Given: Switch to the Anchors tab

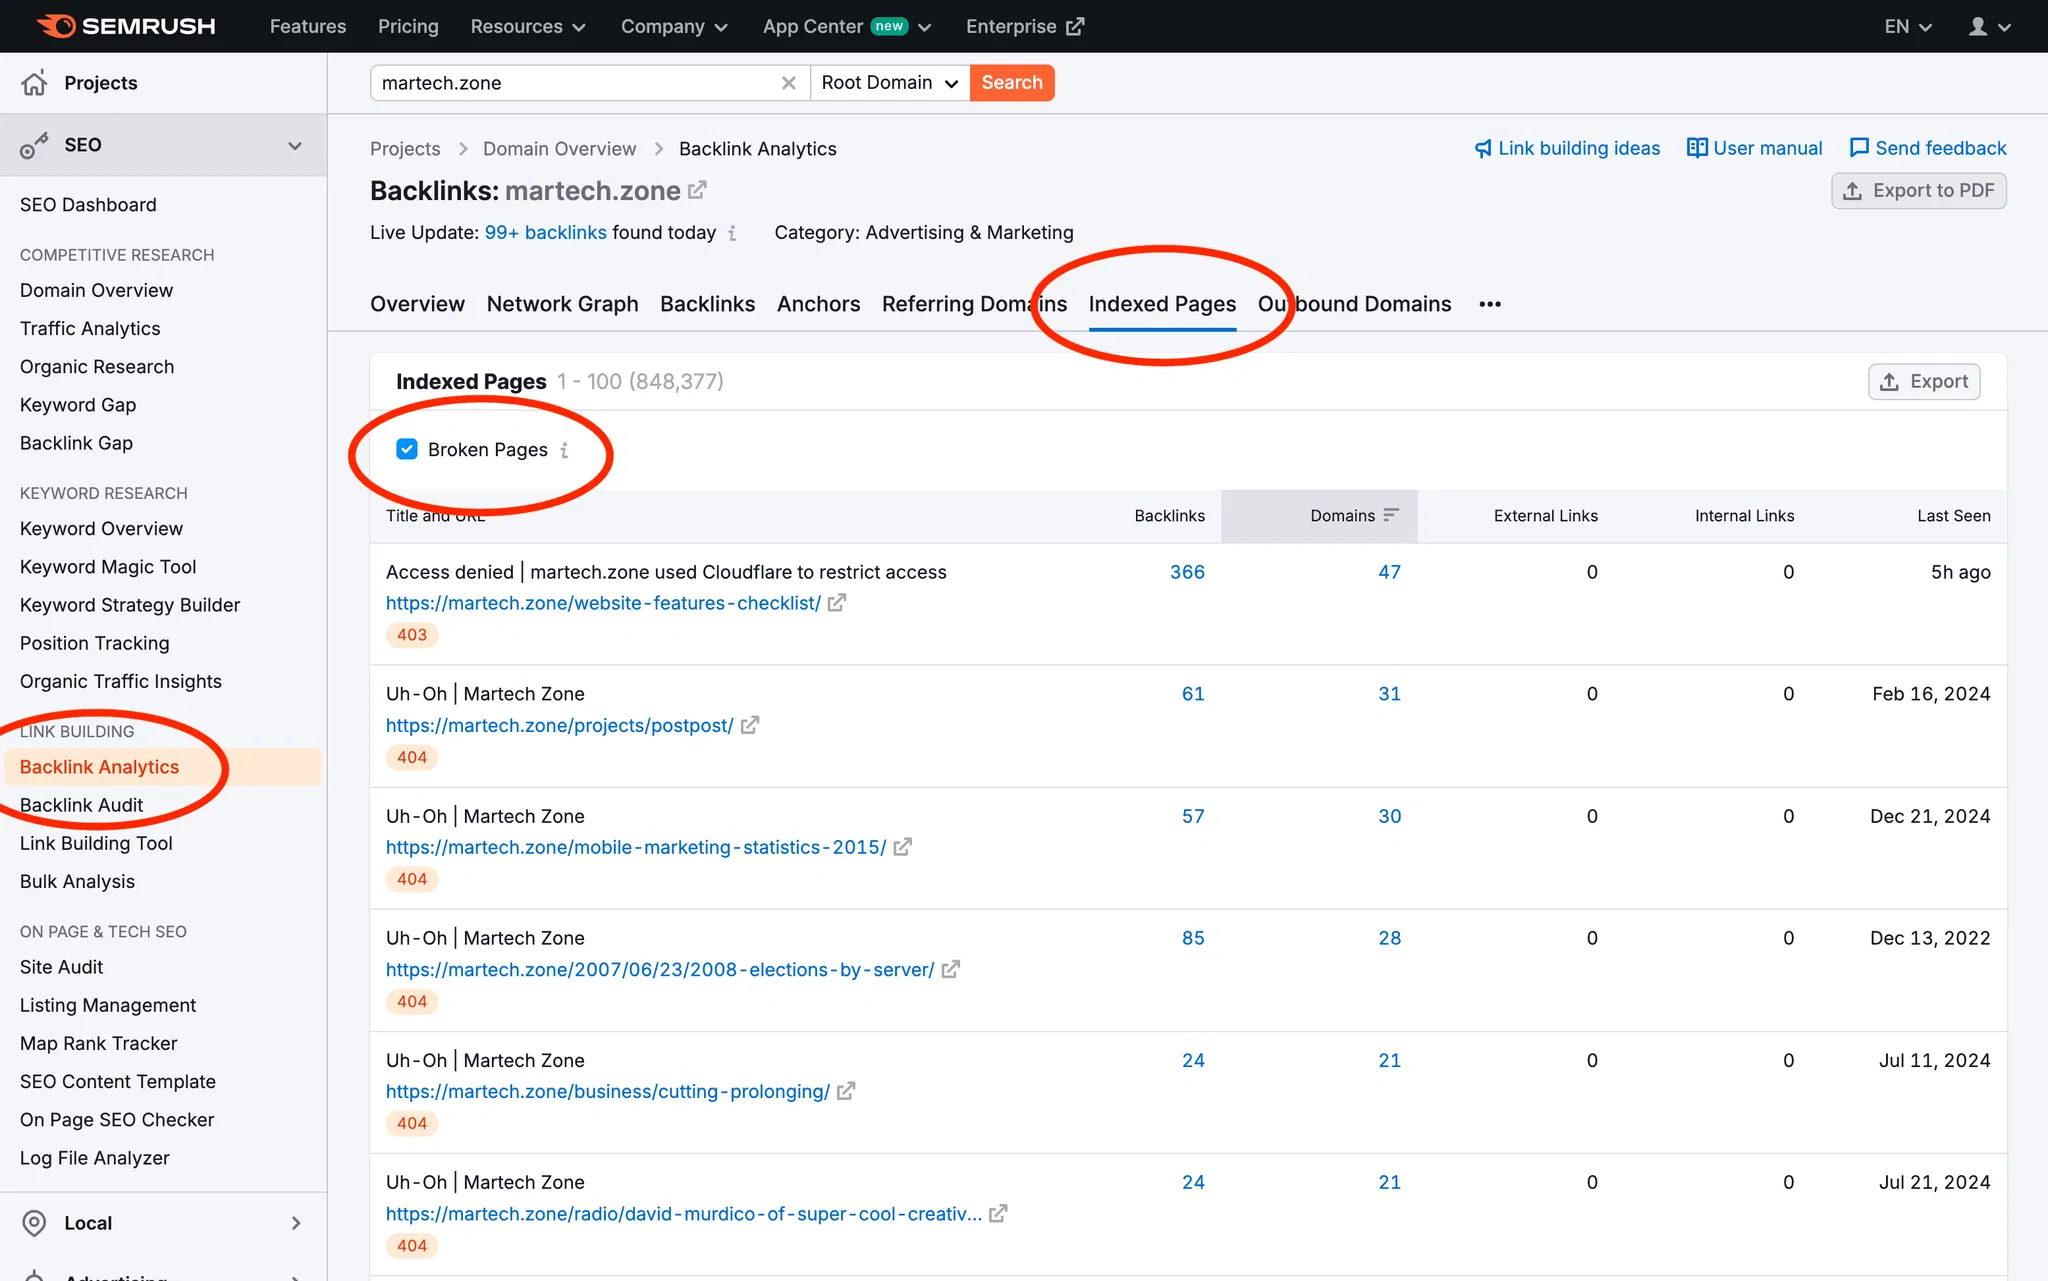Looking at the screenshot, I should tap(818, 304).
